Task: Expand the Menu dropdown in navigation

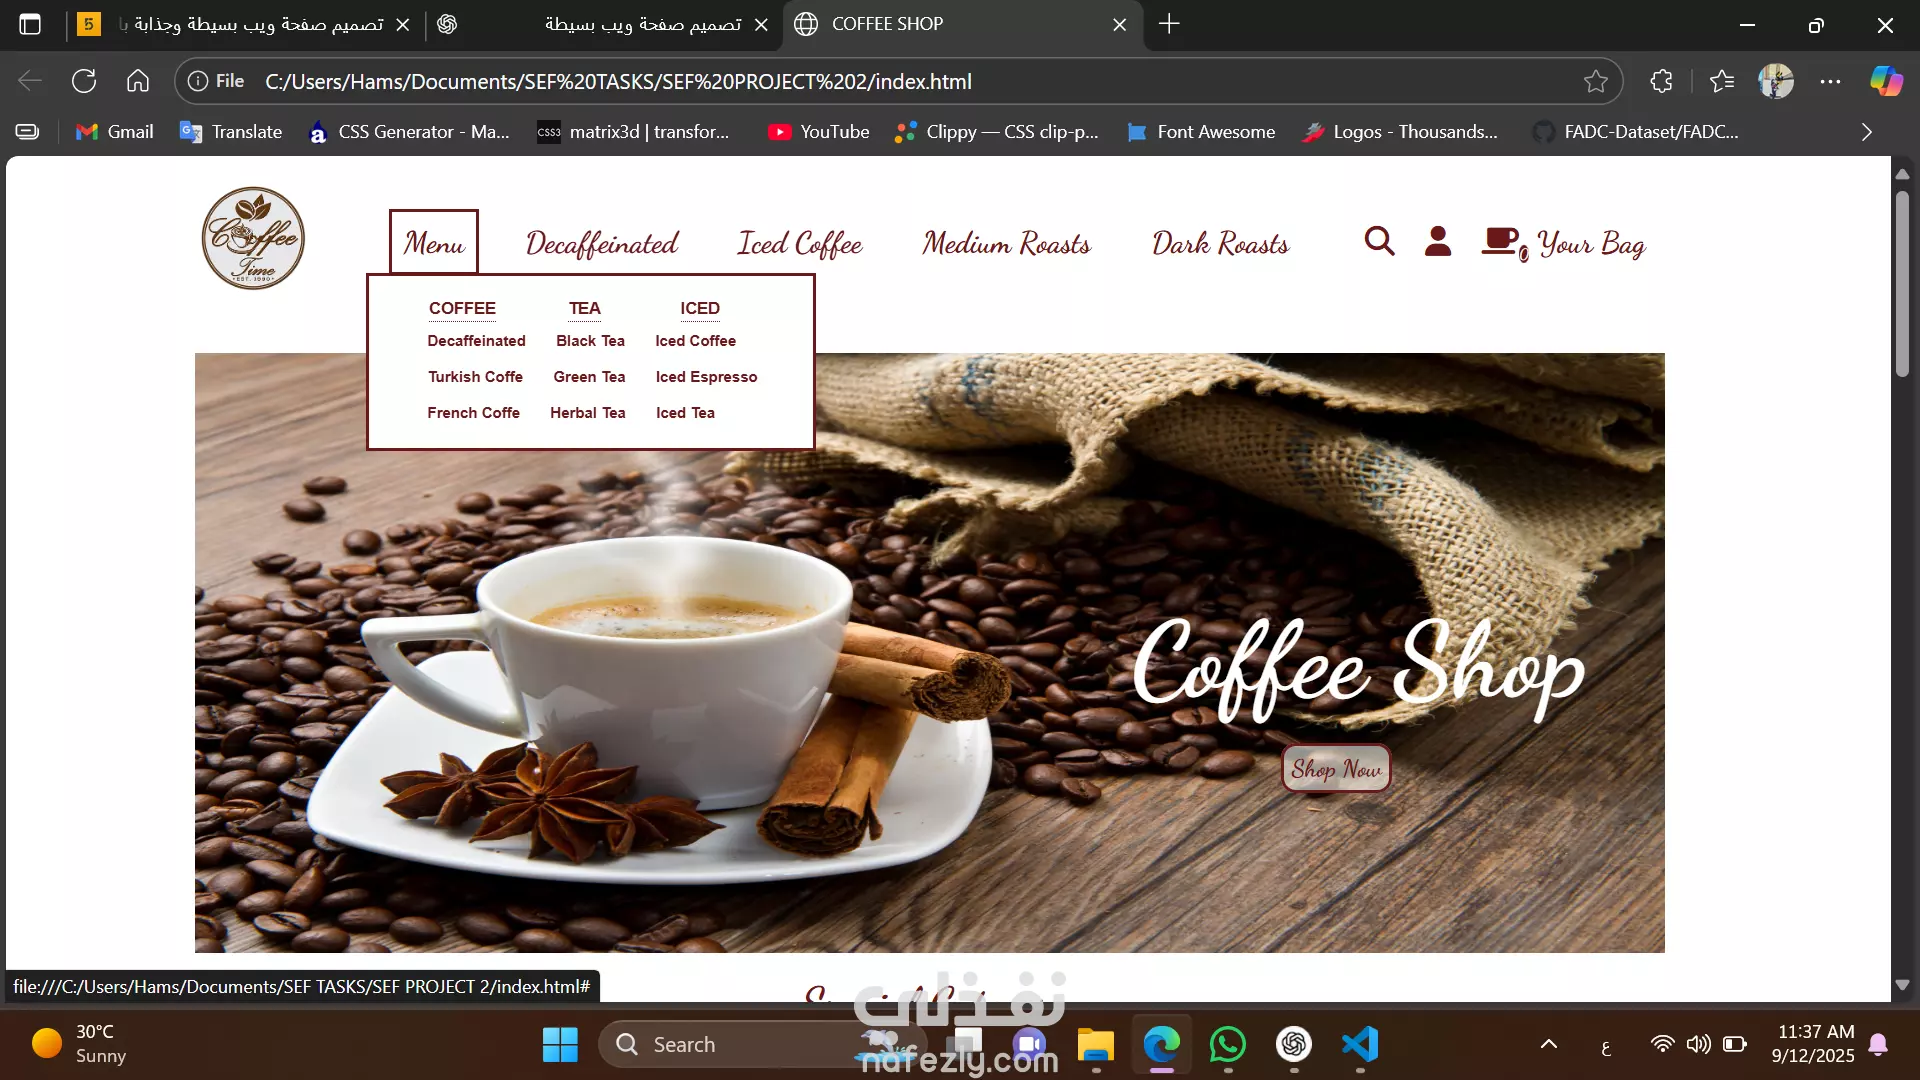Action: pos(434,243)
